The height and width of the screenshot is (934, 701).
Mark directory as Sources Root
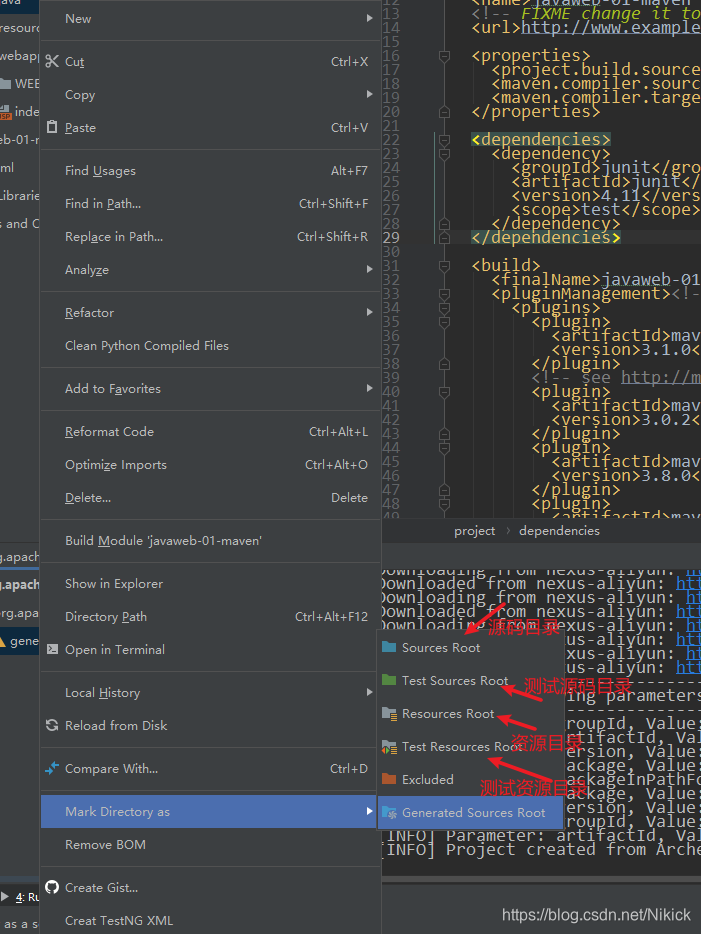(x=471, y=647)
